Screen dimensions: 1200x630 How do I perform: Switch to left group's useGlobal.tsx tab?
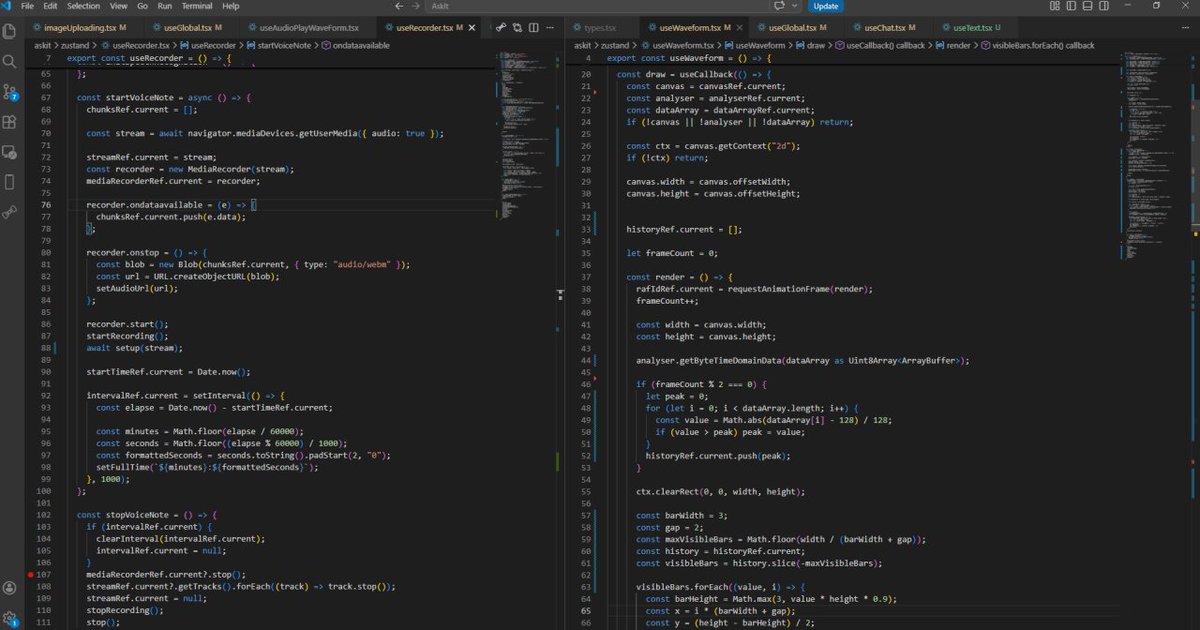coord(194,27)
